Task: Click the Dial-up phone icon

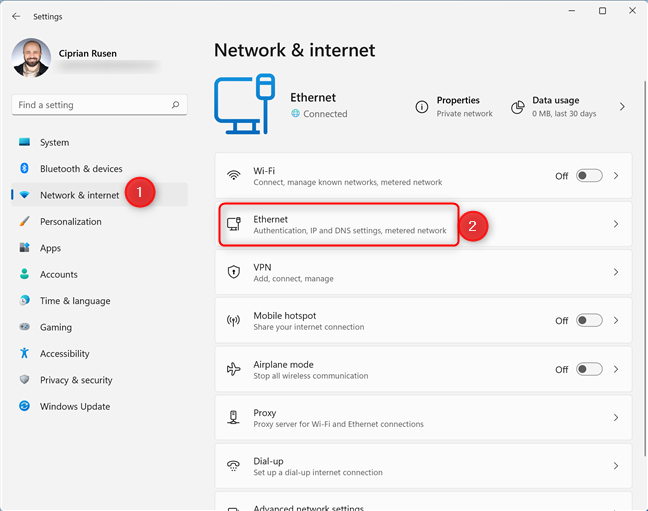Action: point(233,466)
